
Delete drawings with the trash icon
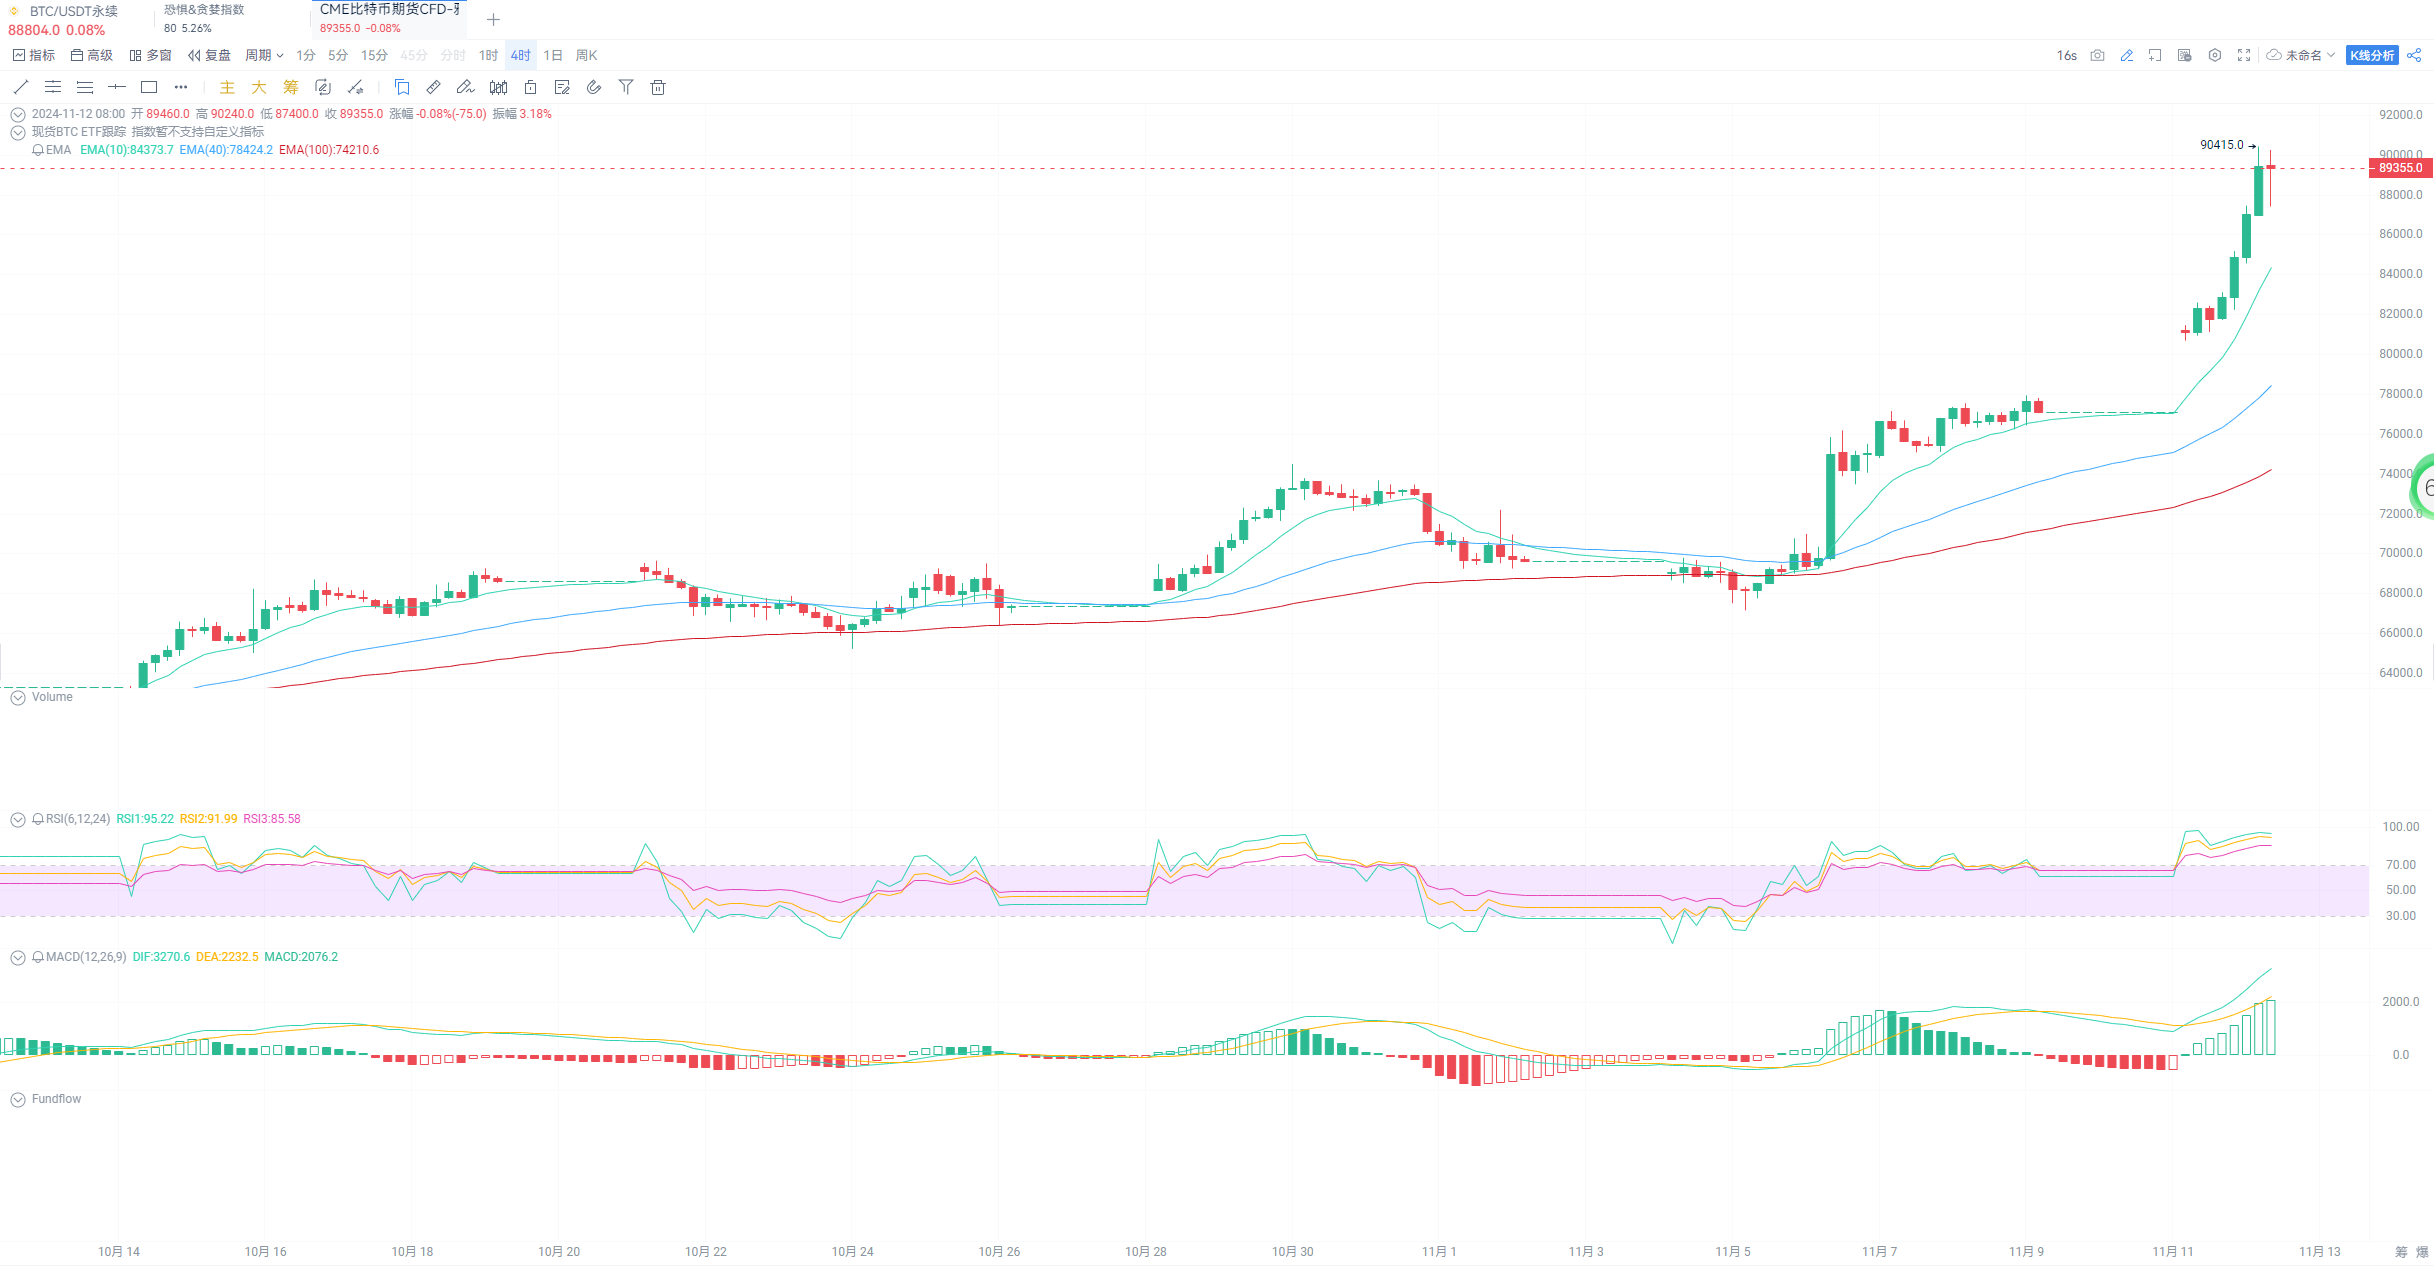(x=658, y=87)
